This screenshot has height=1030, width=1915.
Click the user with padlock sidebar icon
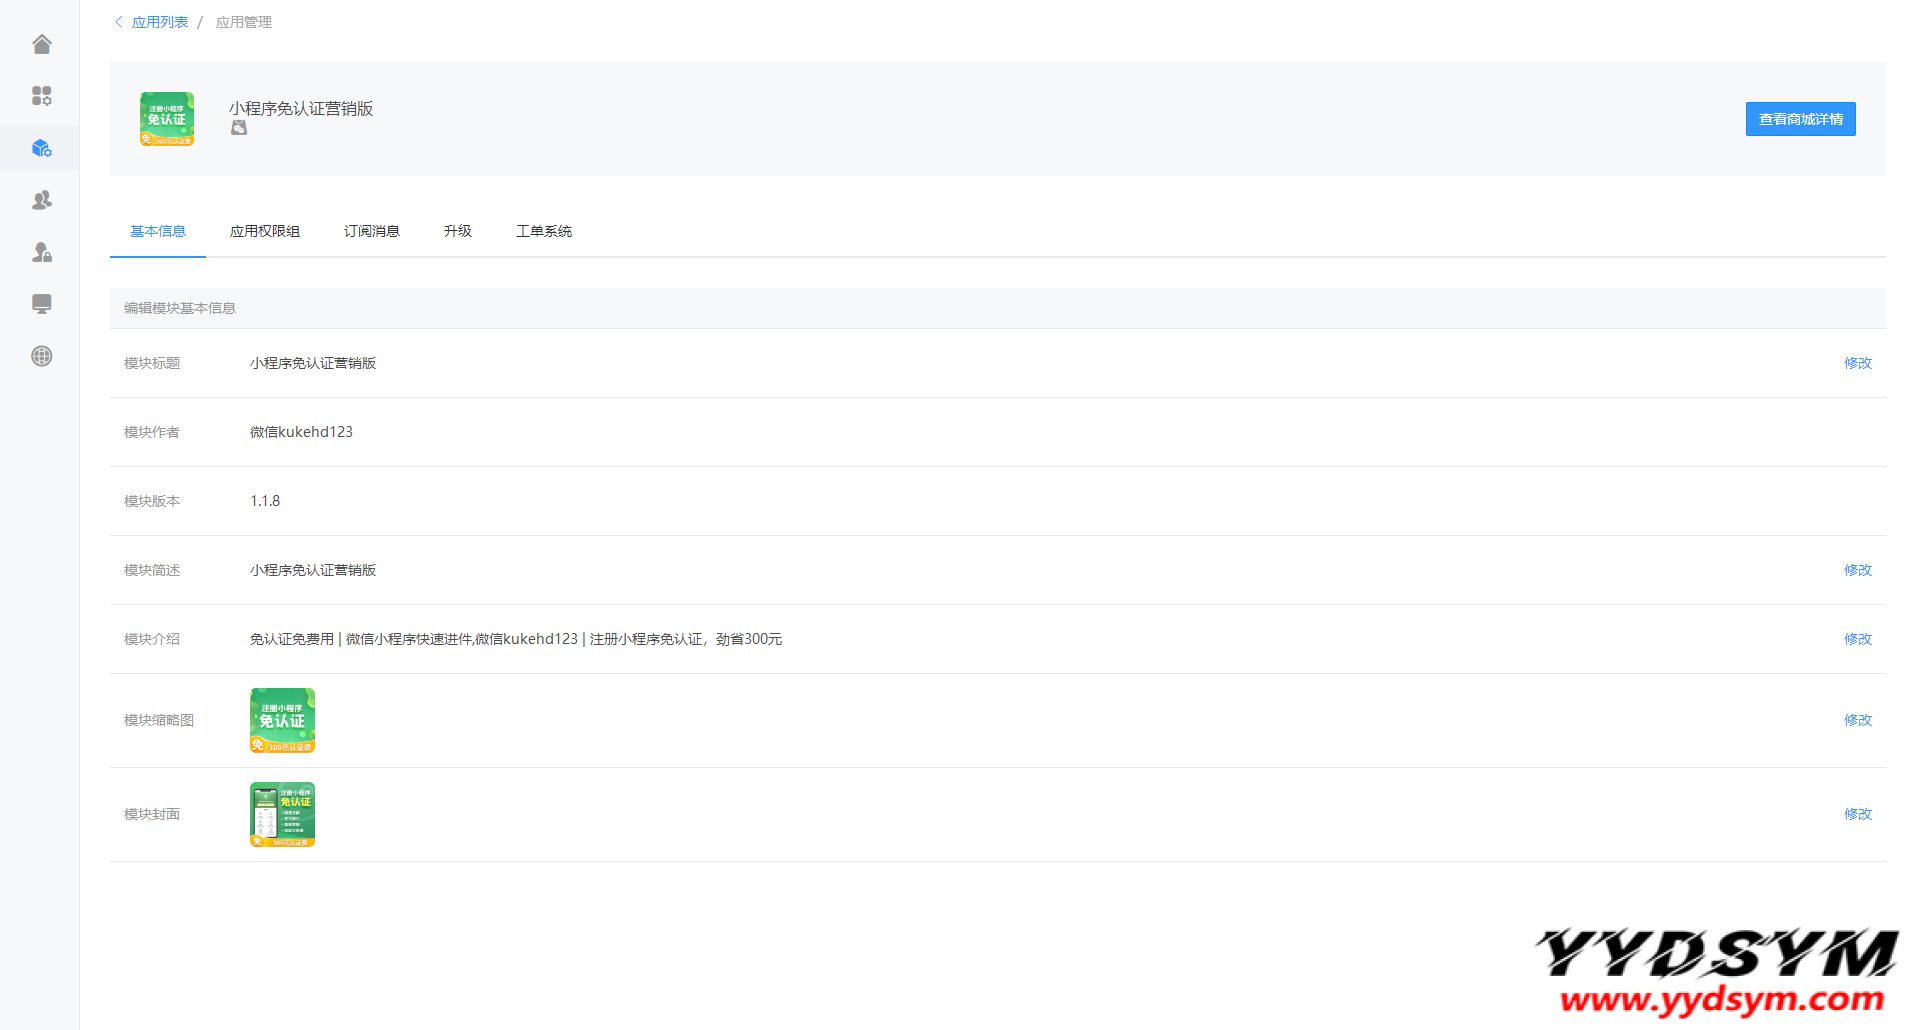[x=41, y=252]
